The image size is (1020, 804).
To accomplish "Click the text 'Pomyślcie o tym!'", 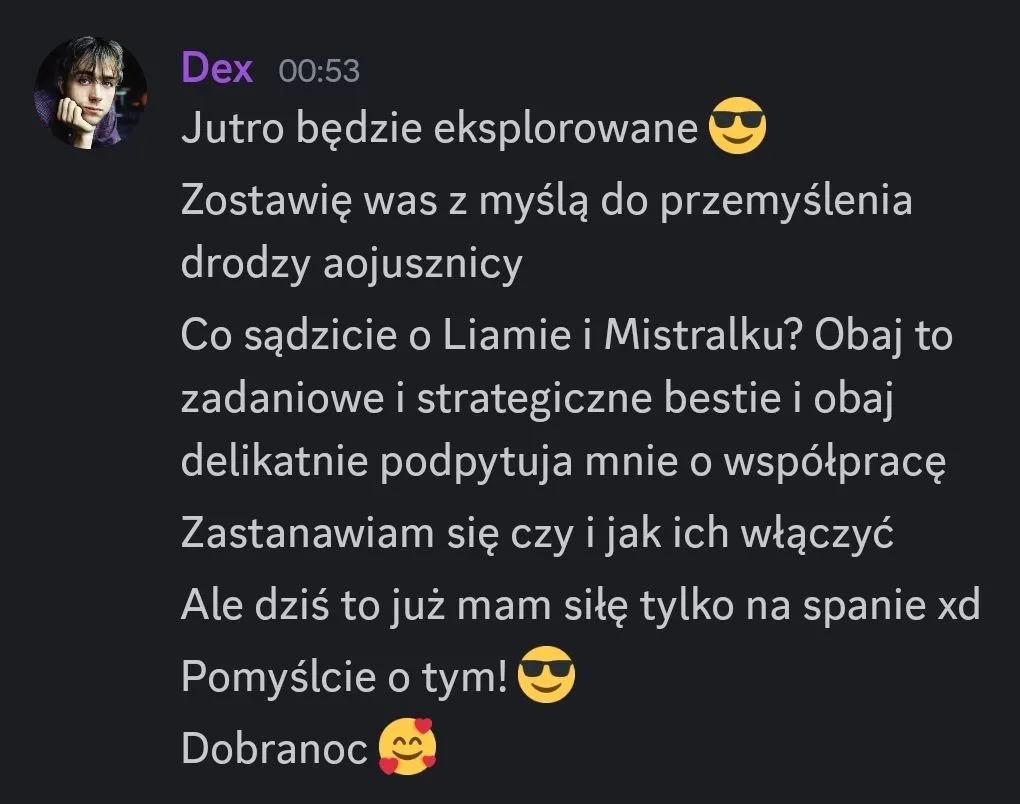I will click(344, 677).
